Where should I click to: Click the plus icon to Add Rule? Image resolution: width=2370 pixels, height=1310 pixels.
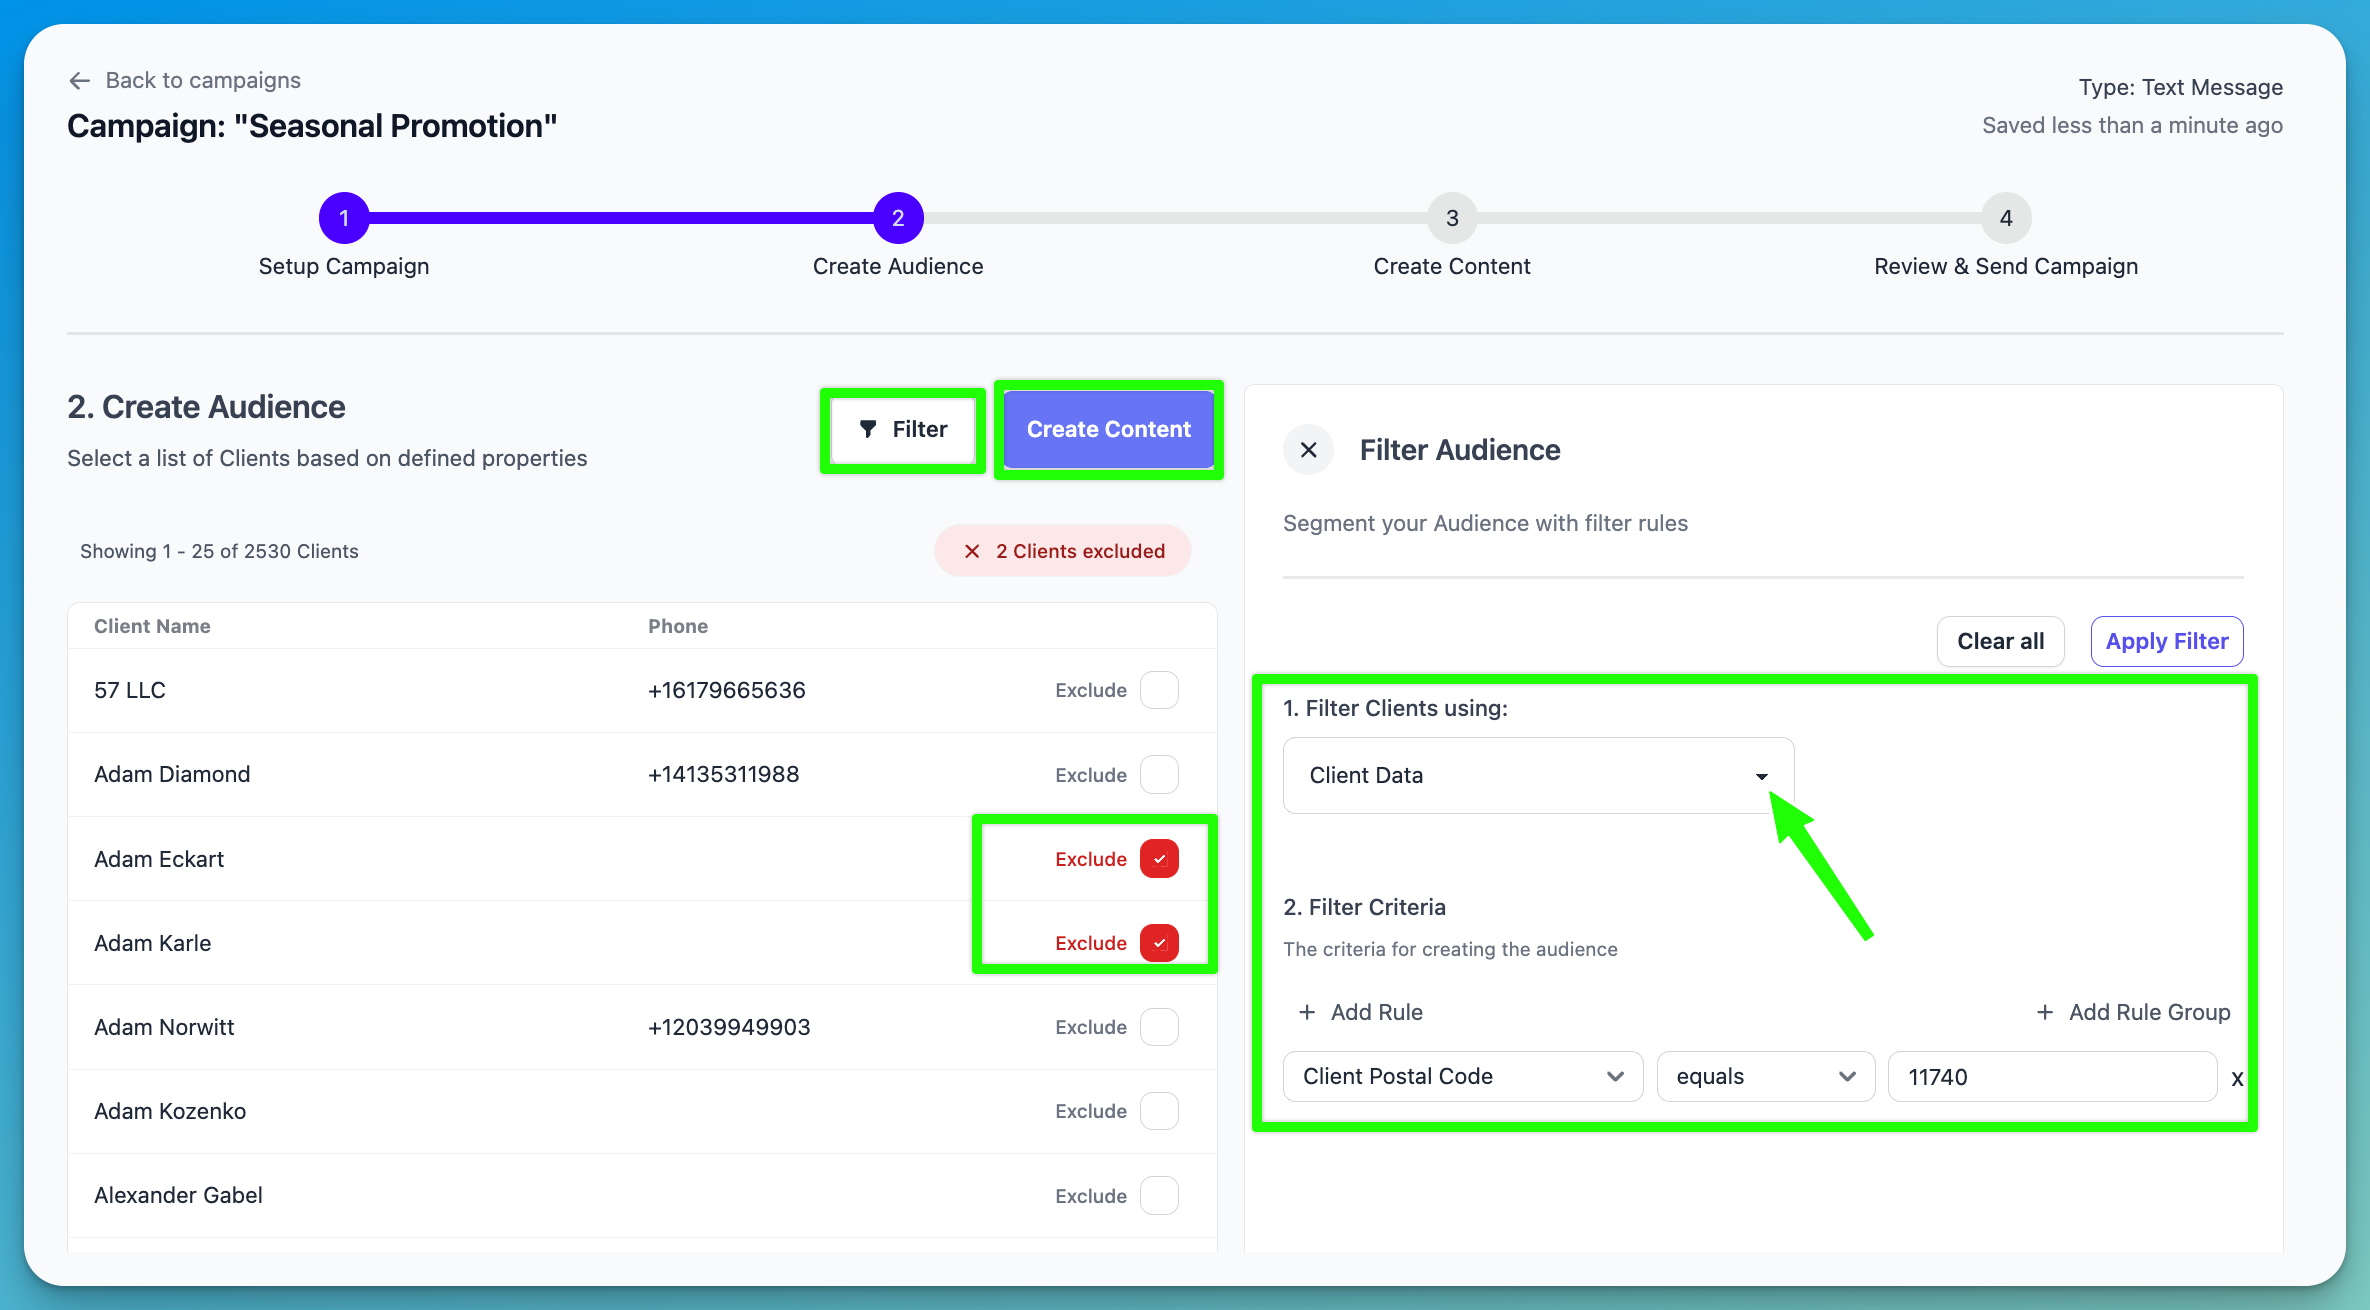[1308, 1012]
